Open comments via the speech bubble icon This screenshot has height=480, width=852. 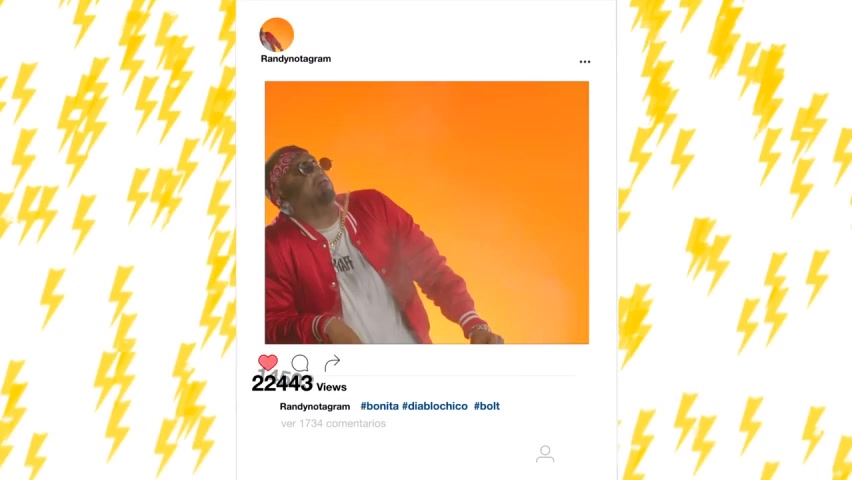(300, 363)
